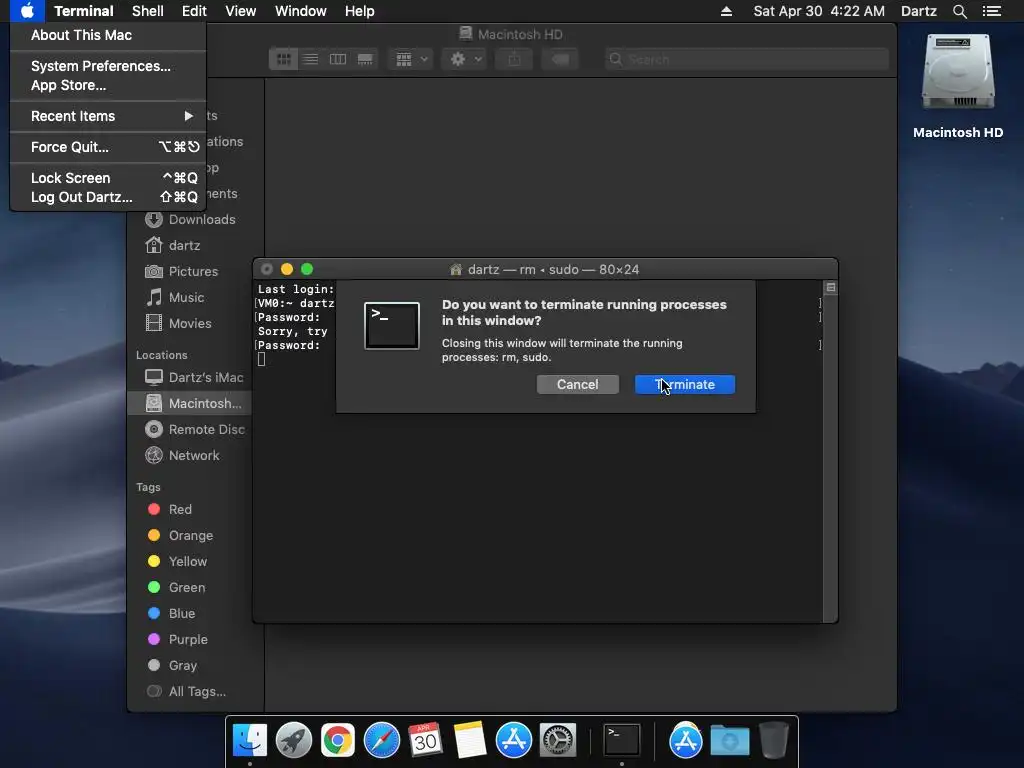Open Notes from the Dock
The image size is (1024, 768).
coord(470,741)
